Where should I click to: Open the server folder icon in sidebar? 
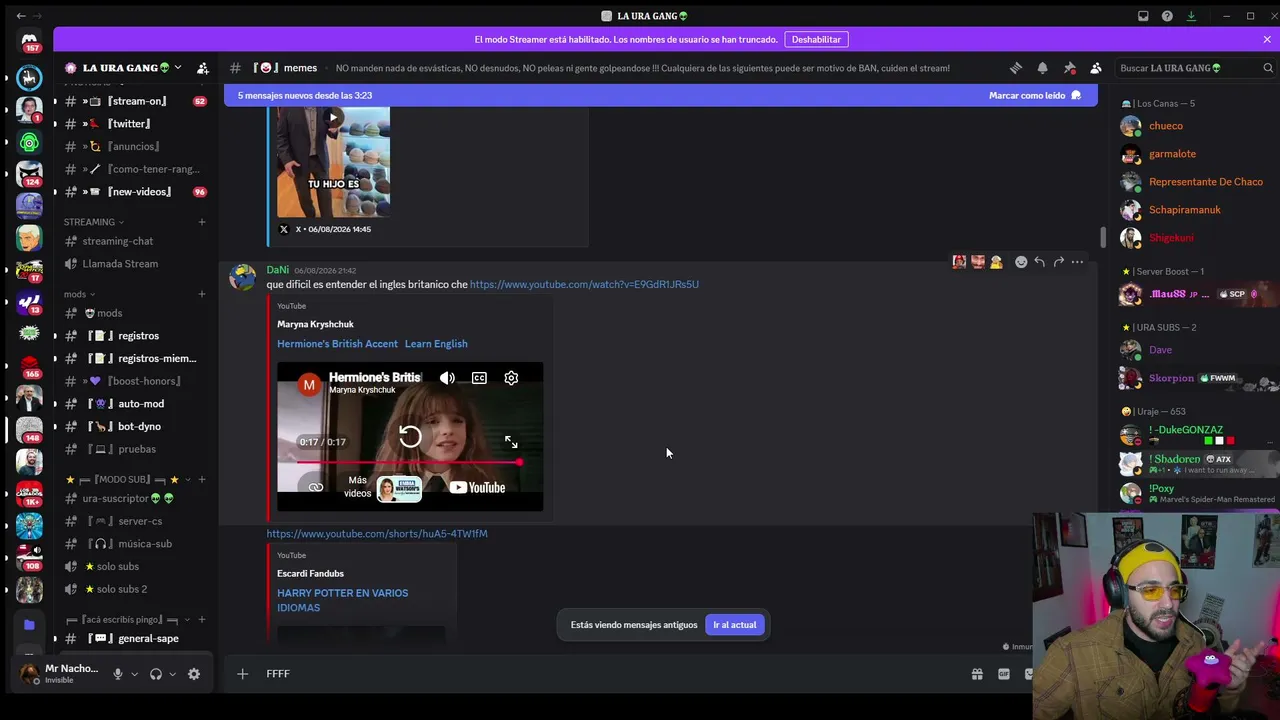(29, 624)
